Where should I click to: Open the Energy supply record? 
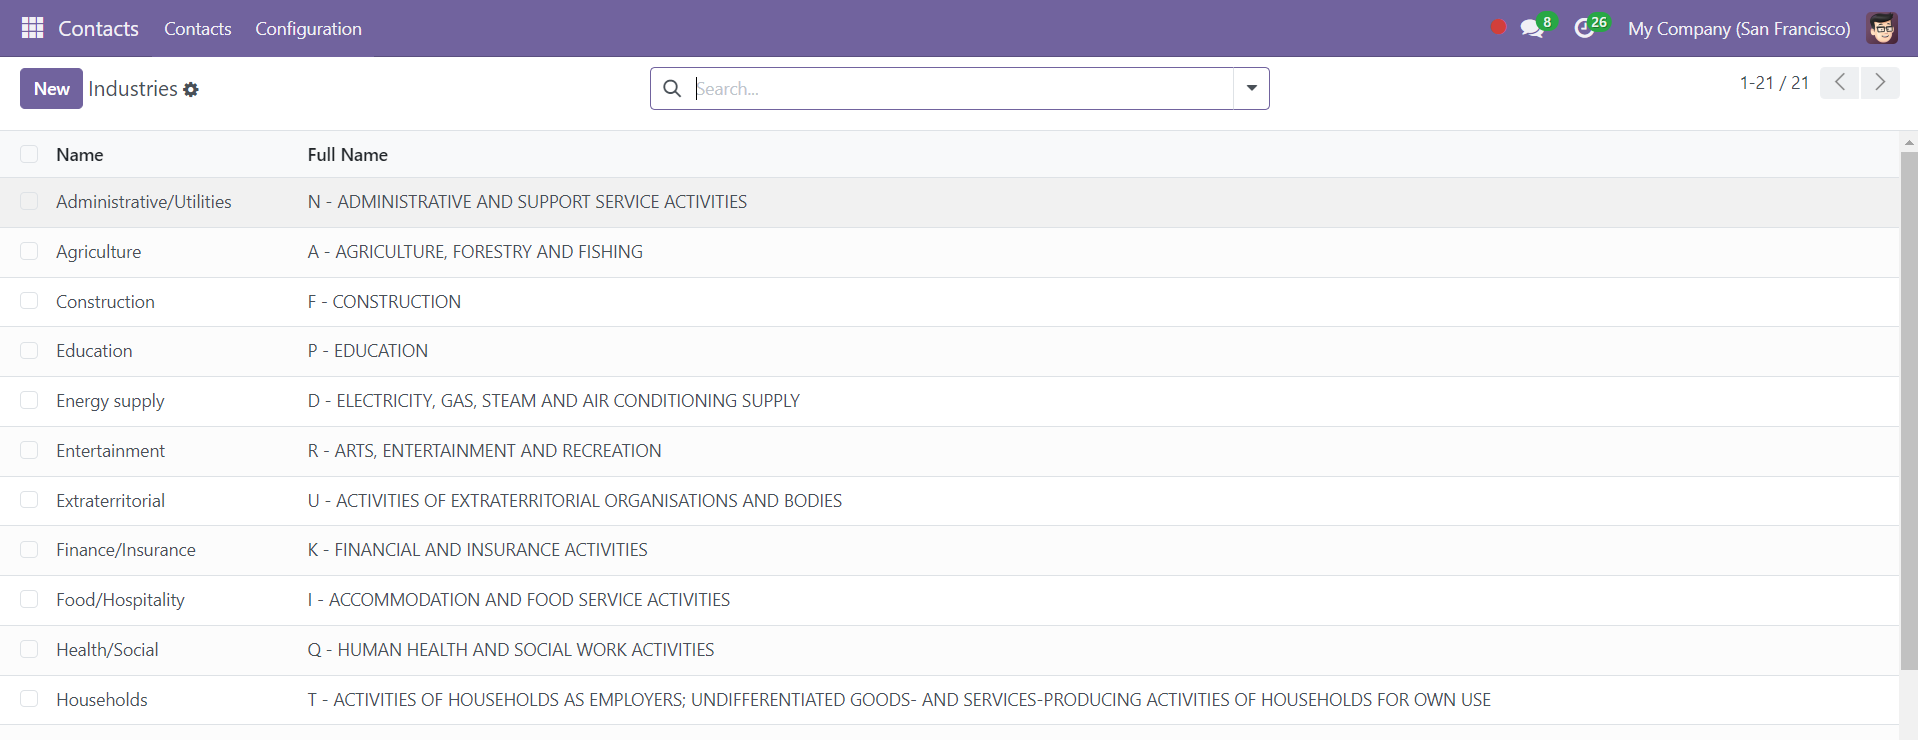point(110,401)
